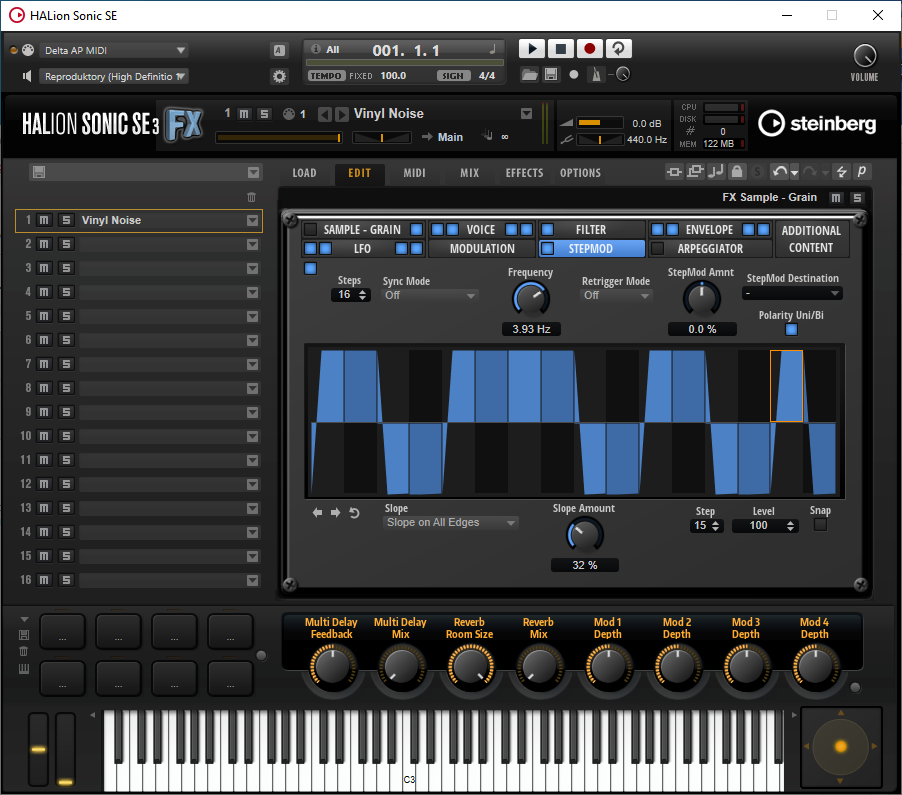Toggle Polarity Uni/Bi switch
The image size is (902, 795).
click(791, 330)
